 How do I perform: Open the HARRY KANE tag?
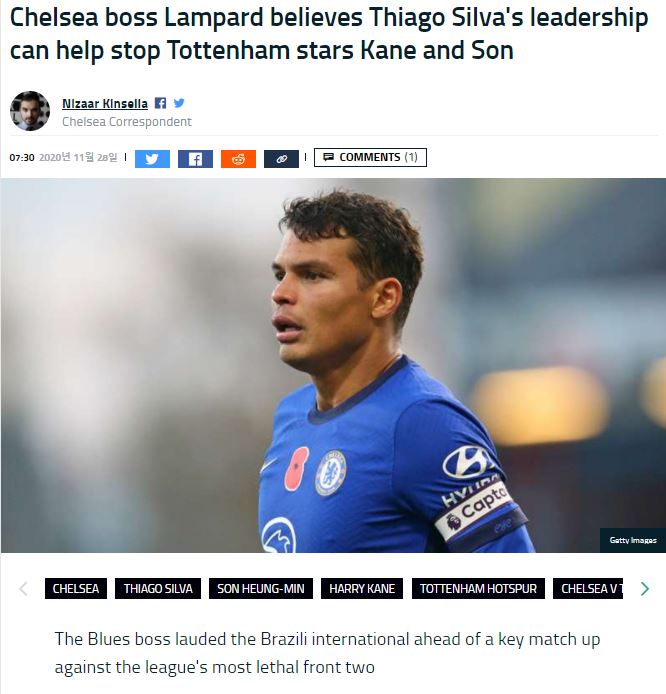(x=362, y=588)
